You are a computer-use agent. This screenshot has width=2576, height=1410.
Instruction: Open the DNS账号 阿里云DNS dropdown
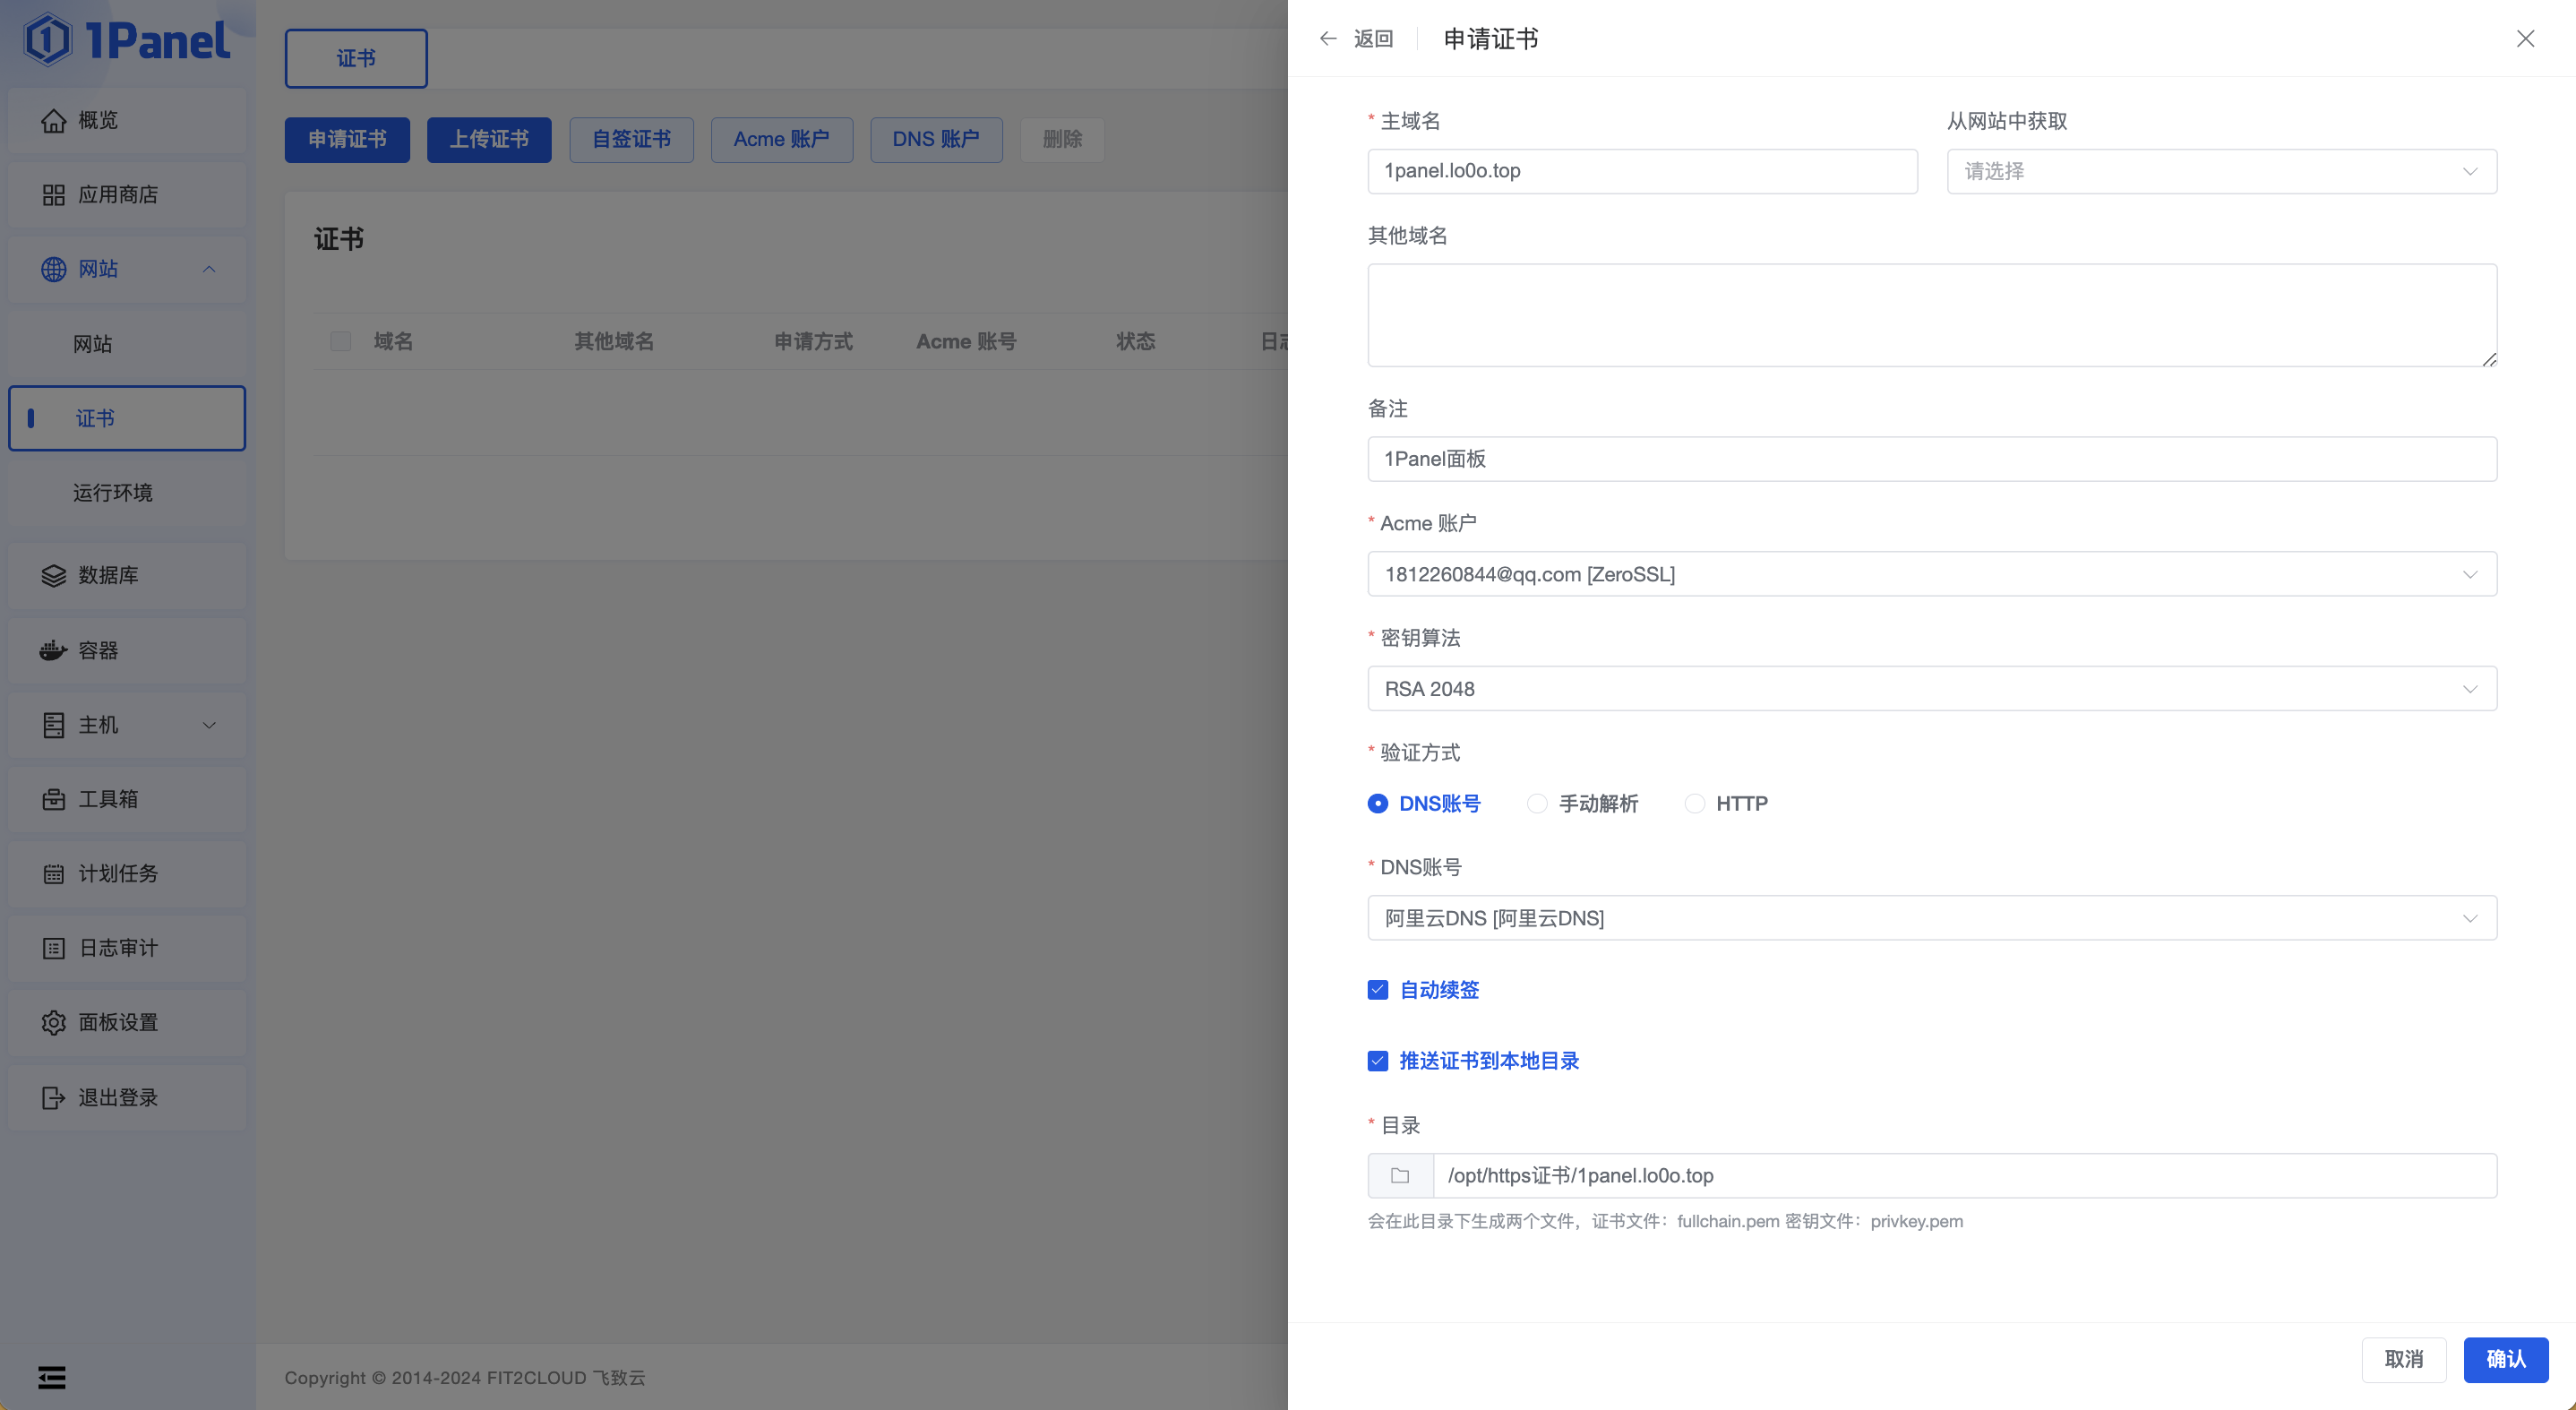click(x=1932, y=918)
